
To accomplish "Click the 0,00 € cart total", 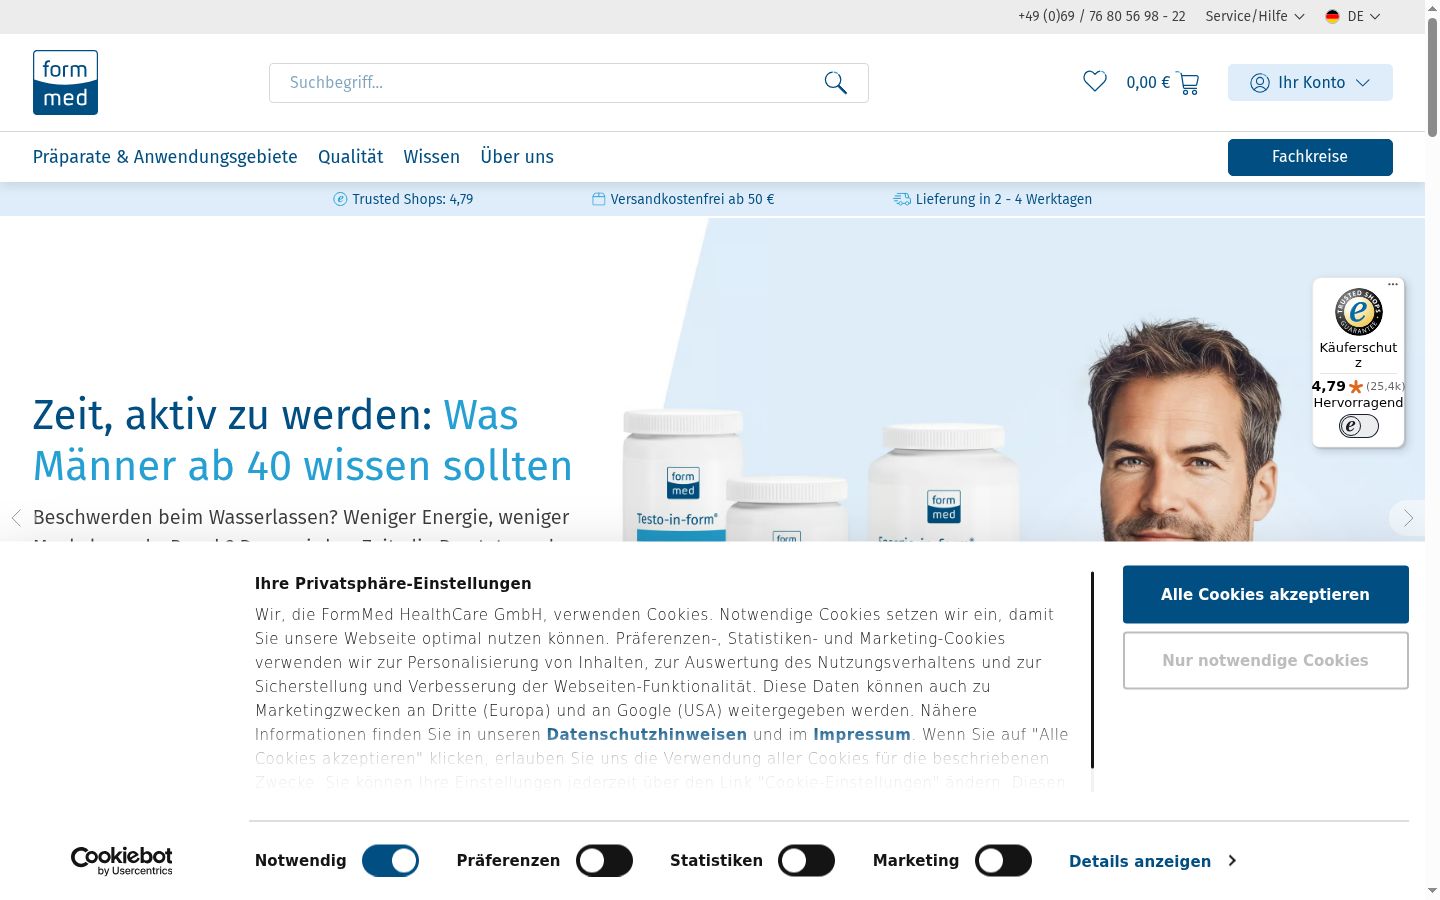I will [1148, 83].
